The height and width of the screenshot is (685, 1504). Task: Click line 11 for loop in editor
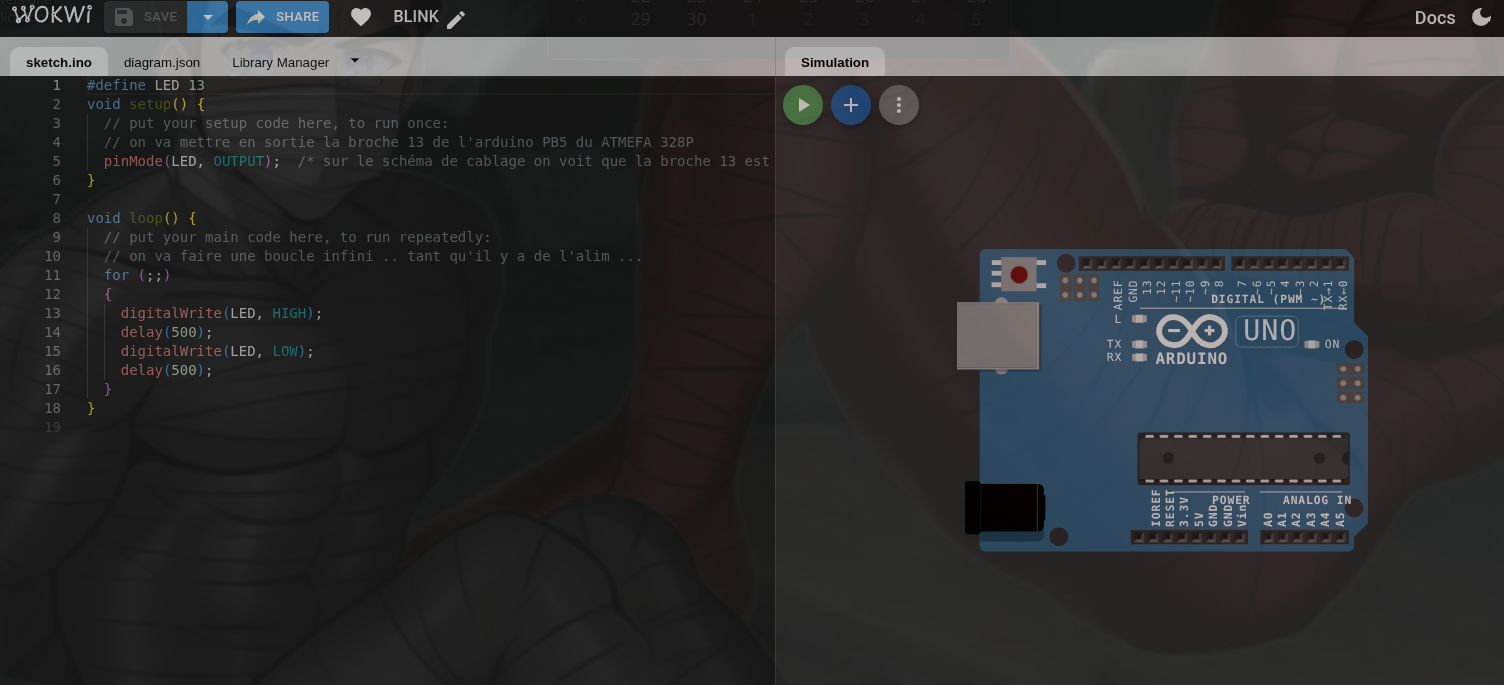[x=137, y=275]
